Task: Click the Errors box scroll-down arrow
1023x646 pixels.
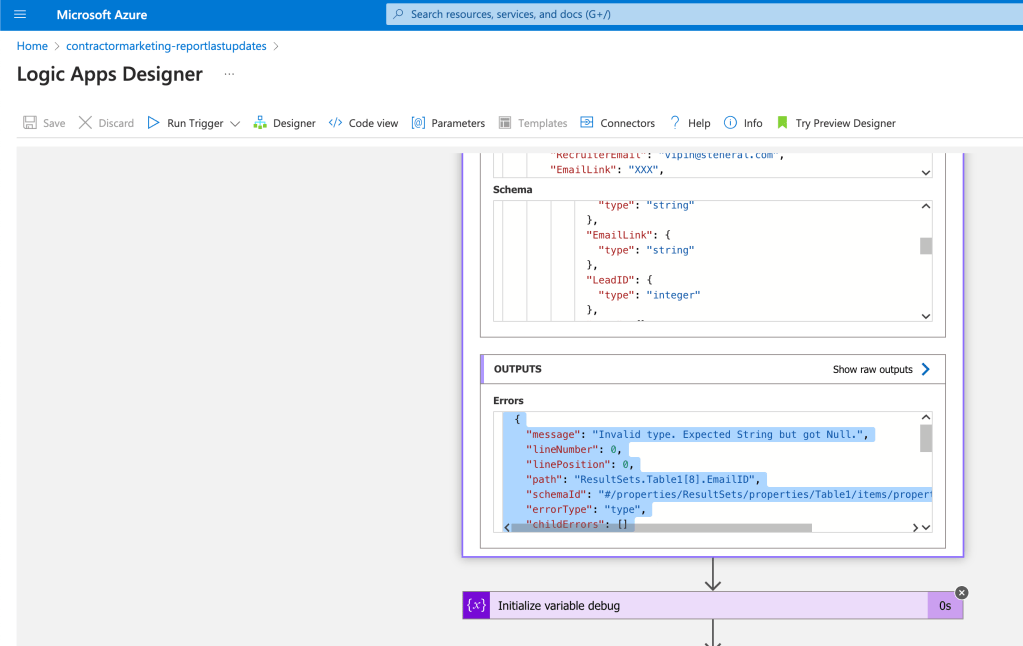Action: tap(926, 527)
